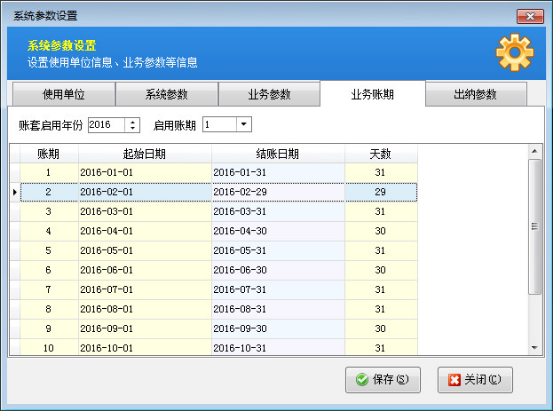554x412 pixels.
Task: Click the 起始日期 column header
Action: tap(145, 154)
